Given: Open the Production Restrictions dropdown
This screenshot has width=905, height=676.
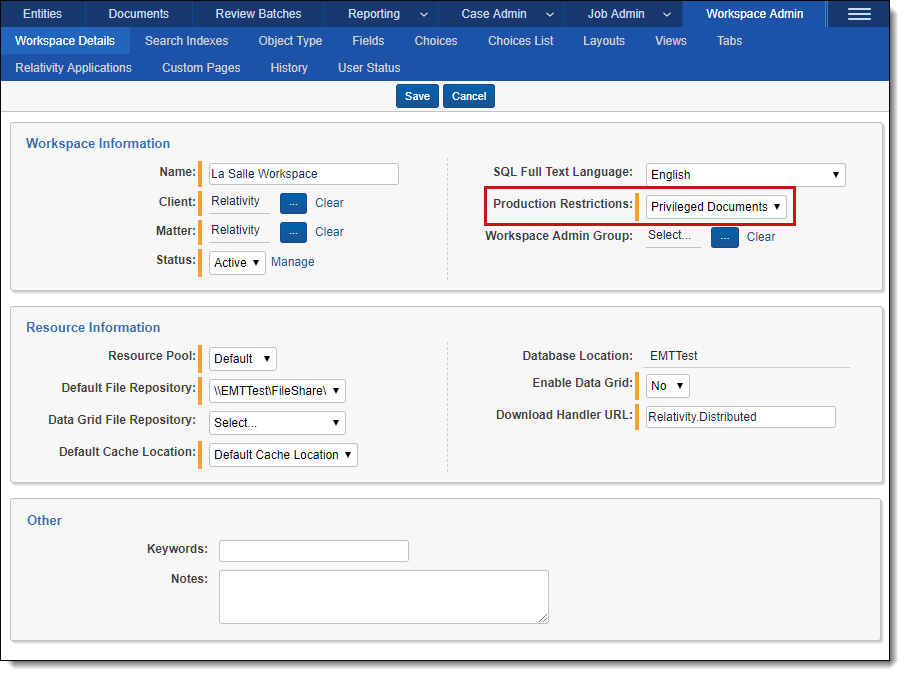Looking at the screenshot, I should pyautogui.click(x=716, y=207).
